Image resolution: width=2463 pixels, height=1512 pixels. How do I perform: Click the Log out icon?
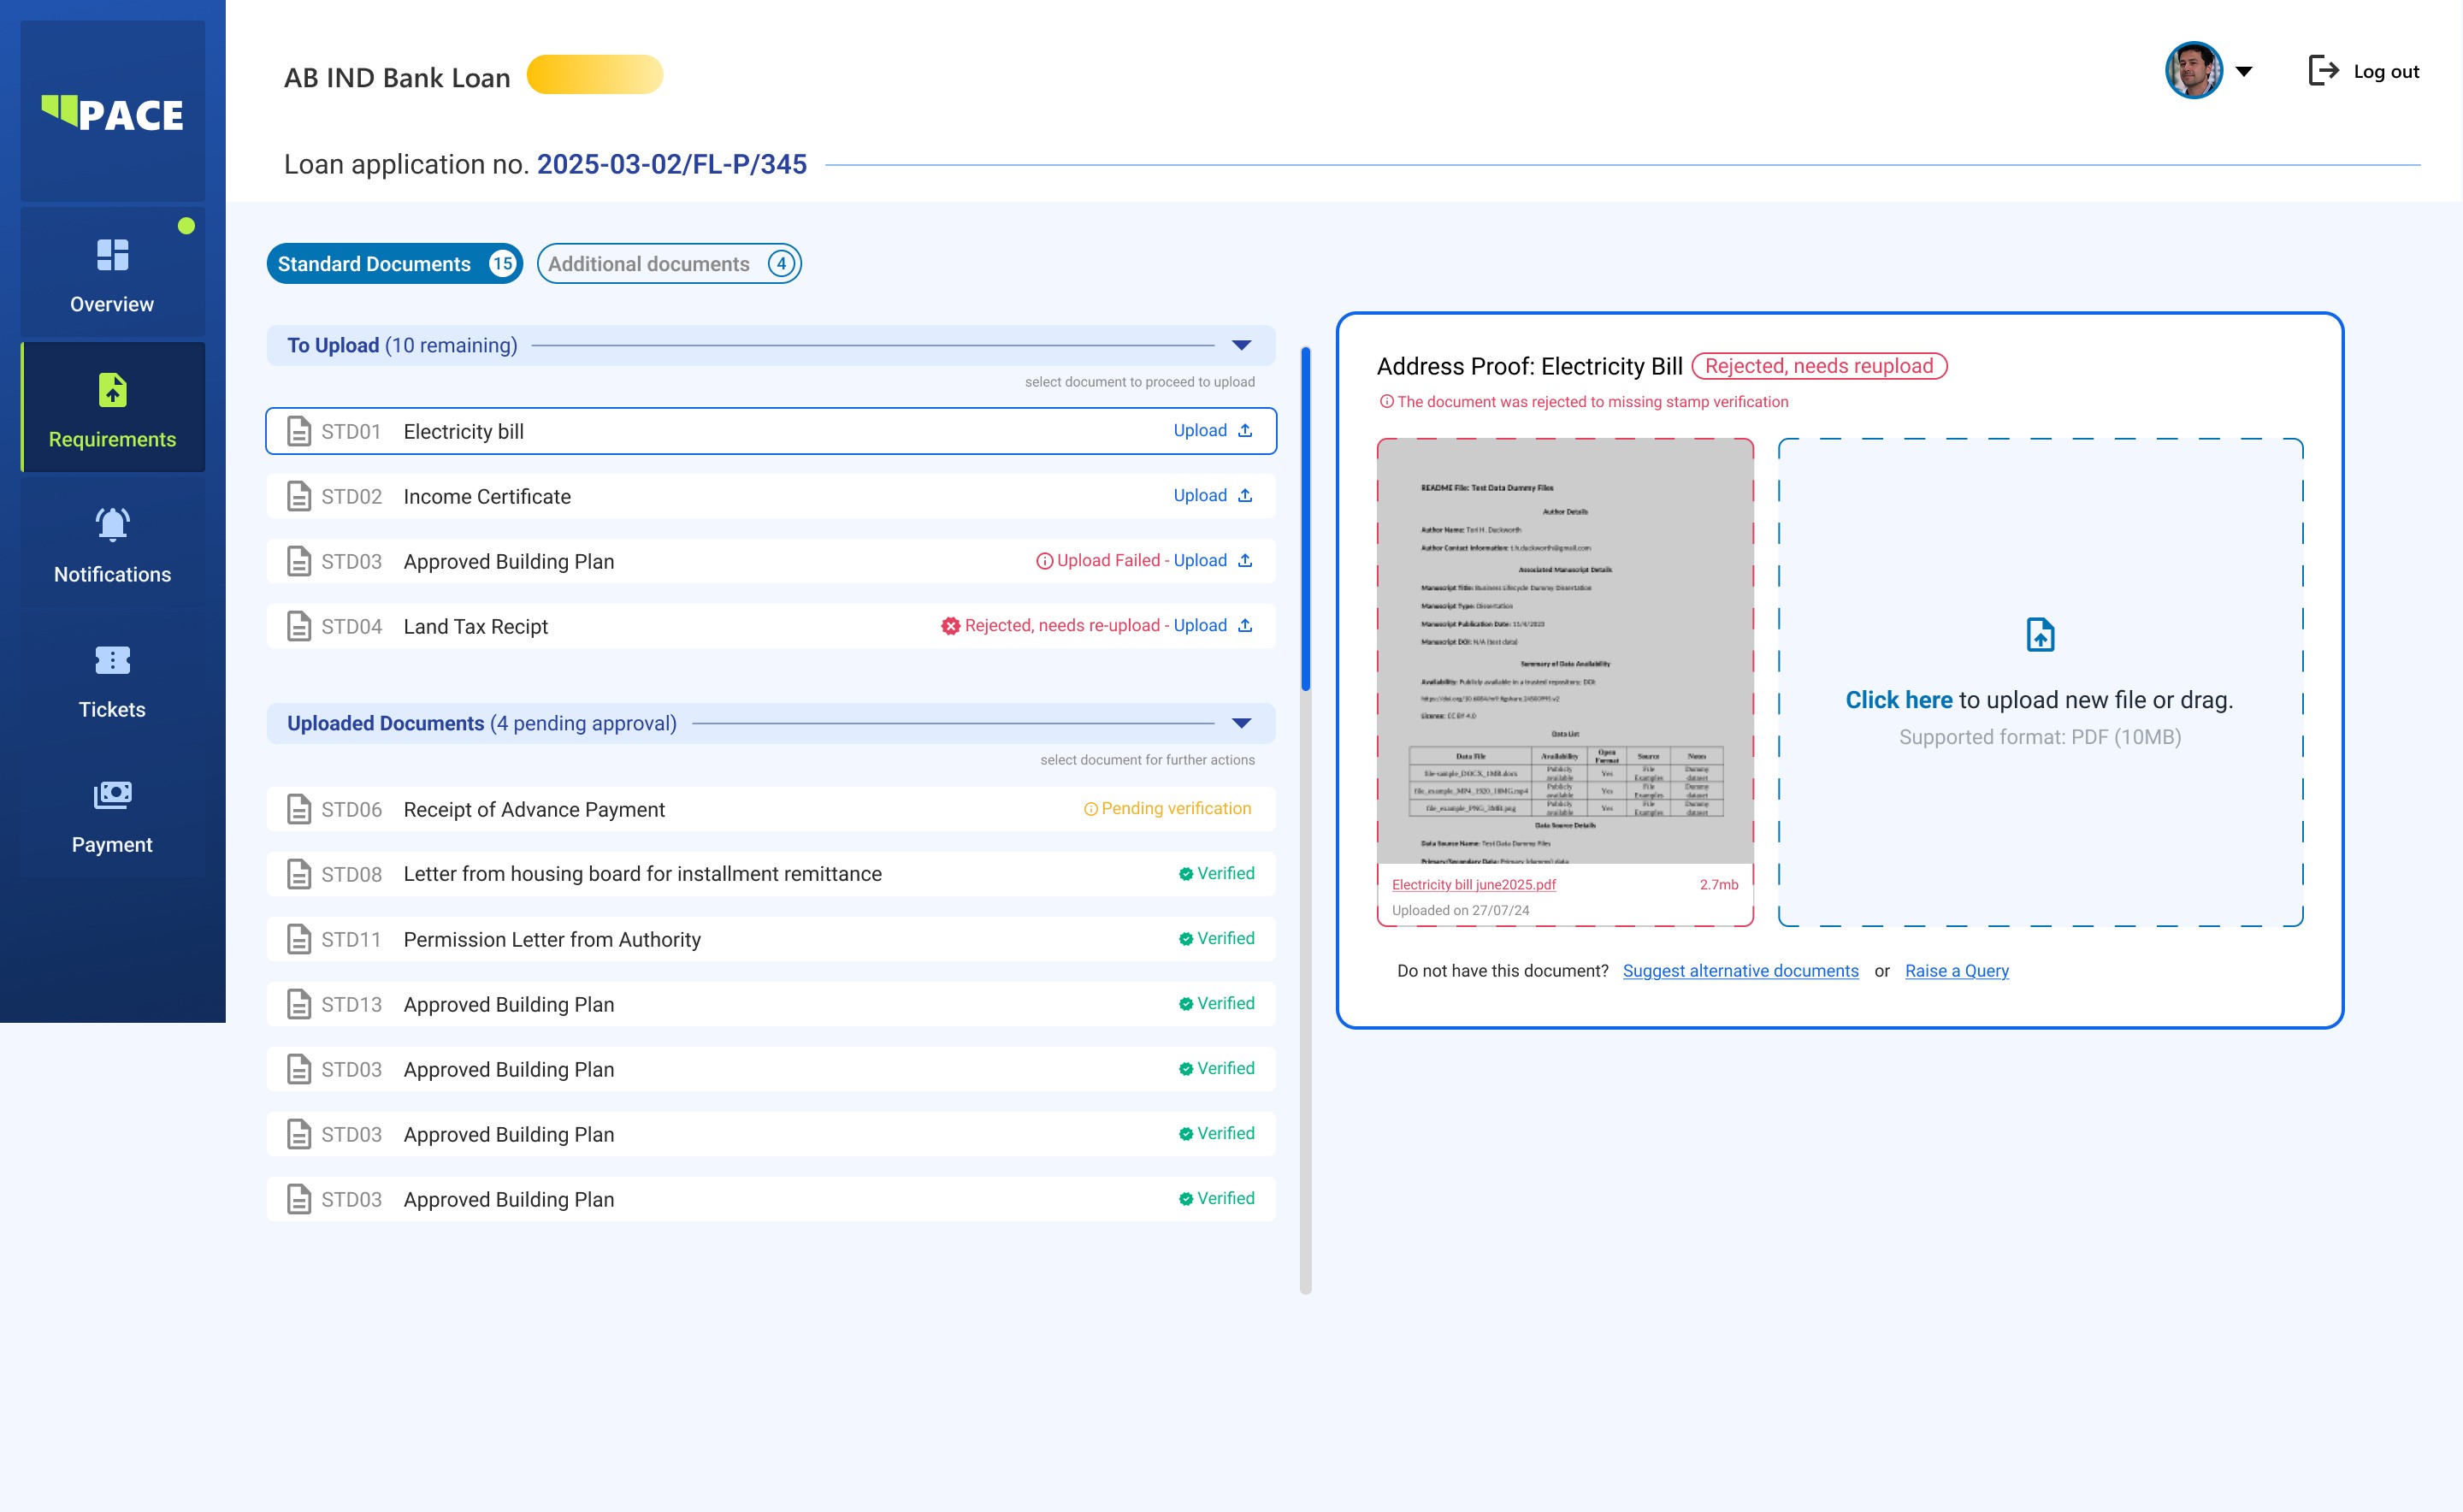click(2322, 71)
